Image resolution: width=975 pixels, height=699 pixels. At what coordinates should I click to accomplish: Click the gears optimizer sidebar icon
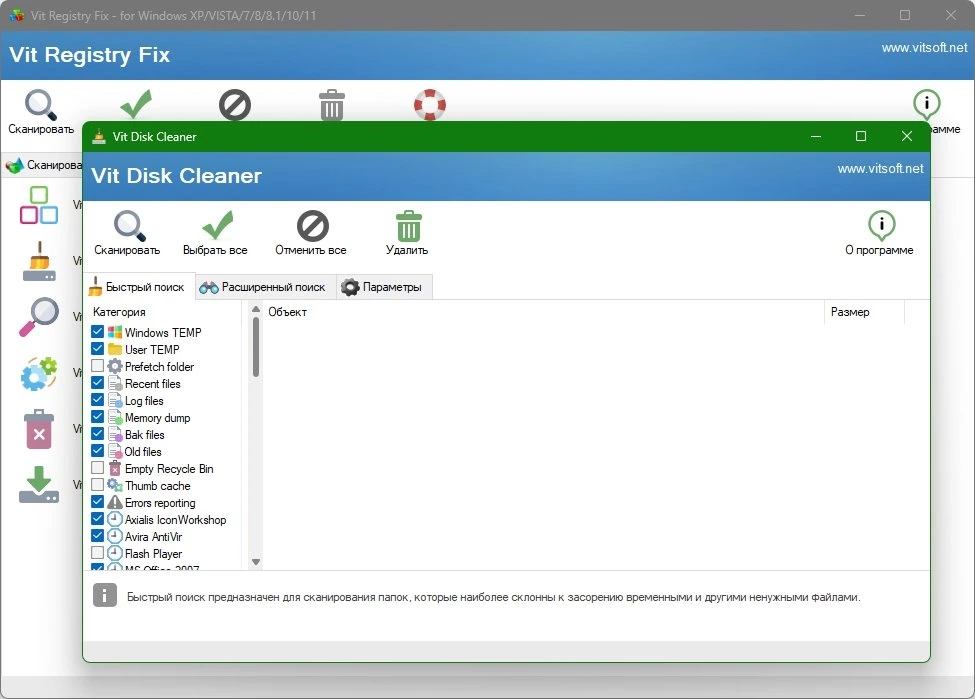39,374
